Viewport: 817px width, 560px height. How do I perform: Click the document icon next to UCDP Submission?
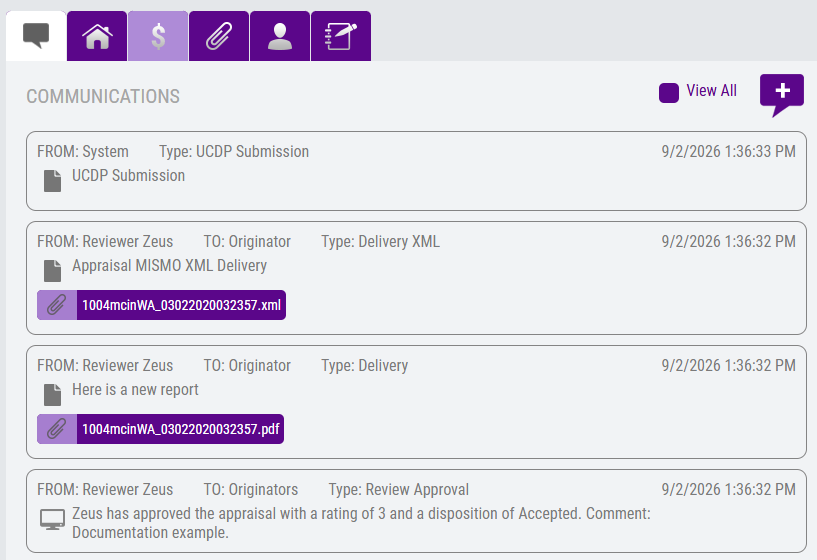click(52, 181)
